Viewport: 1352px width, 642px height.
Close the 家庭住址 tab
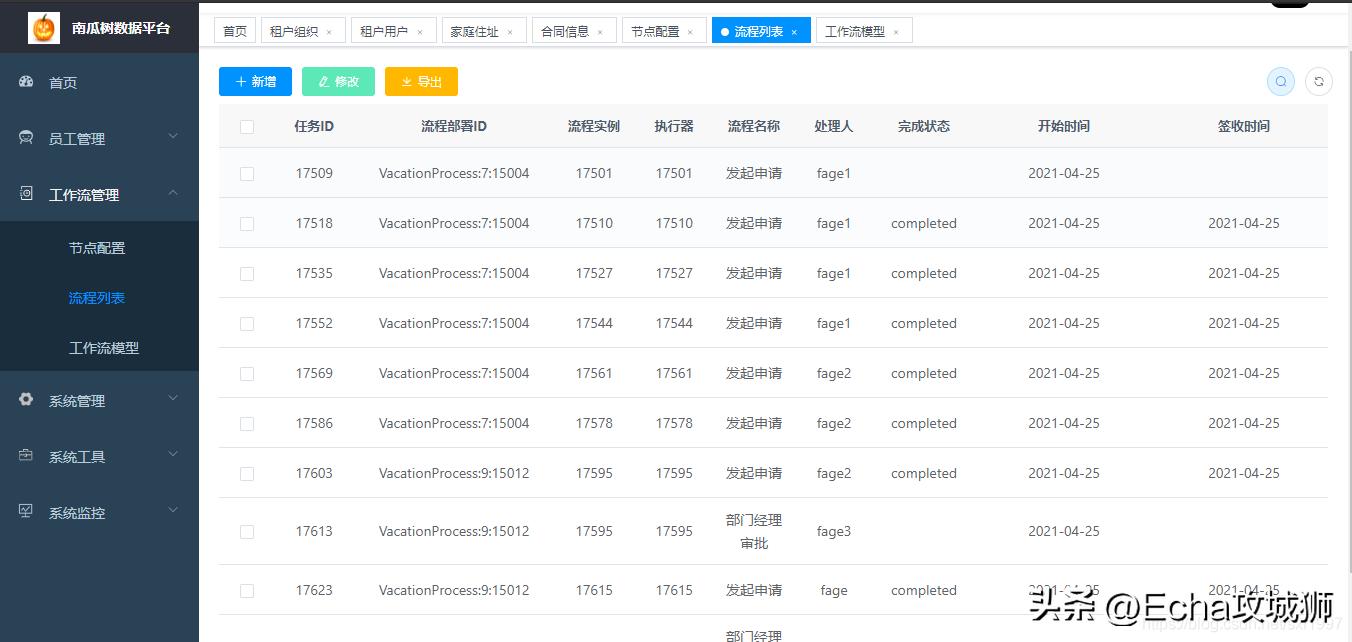(512, 30)
